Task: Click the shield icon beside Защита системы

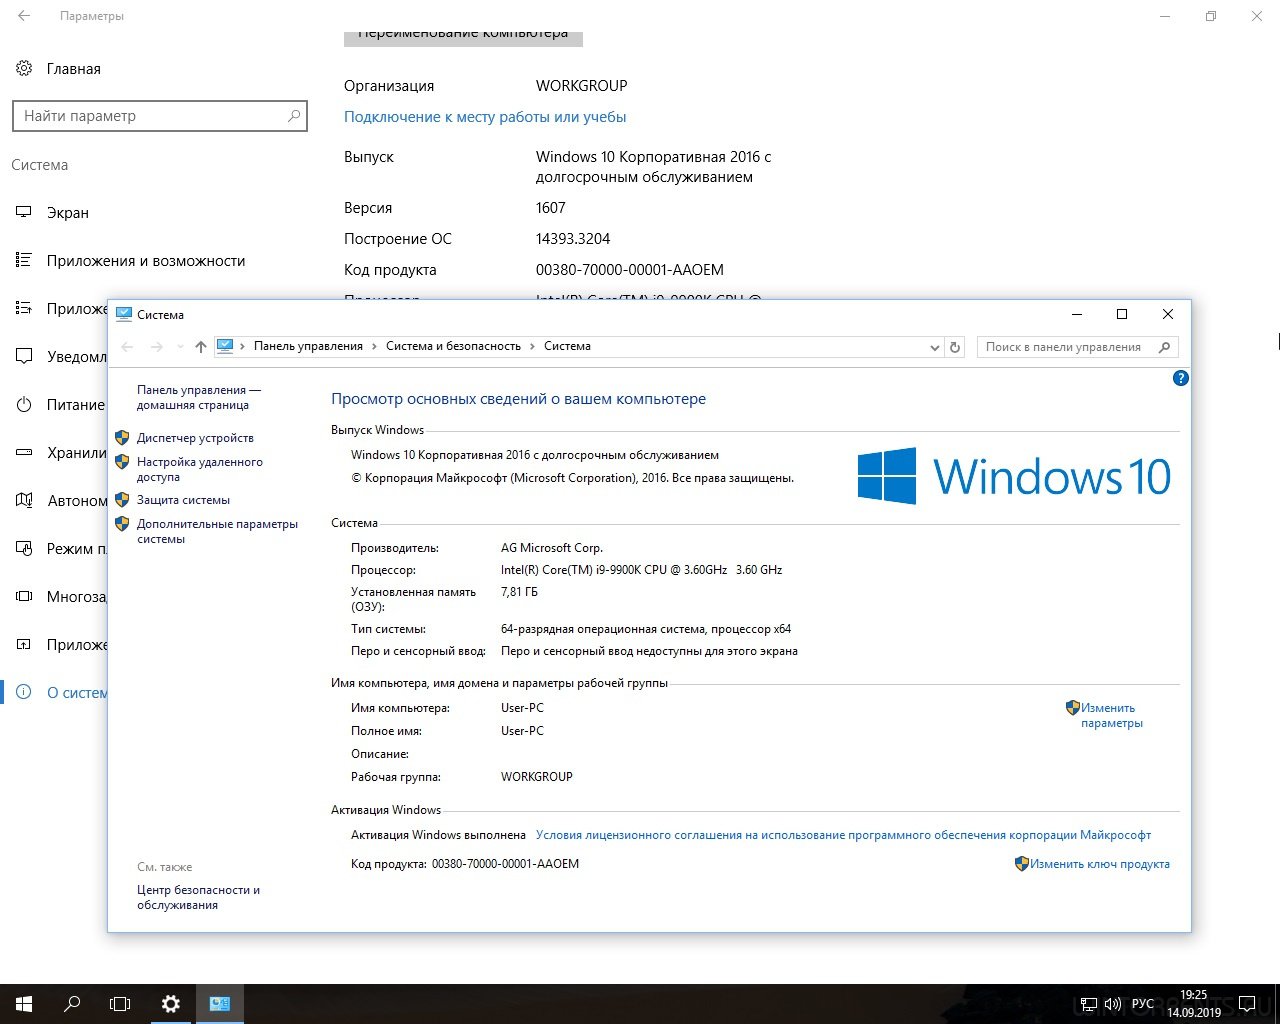Action: point(122,500)
